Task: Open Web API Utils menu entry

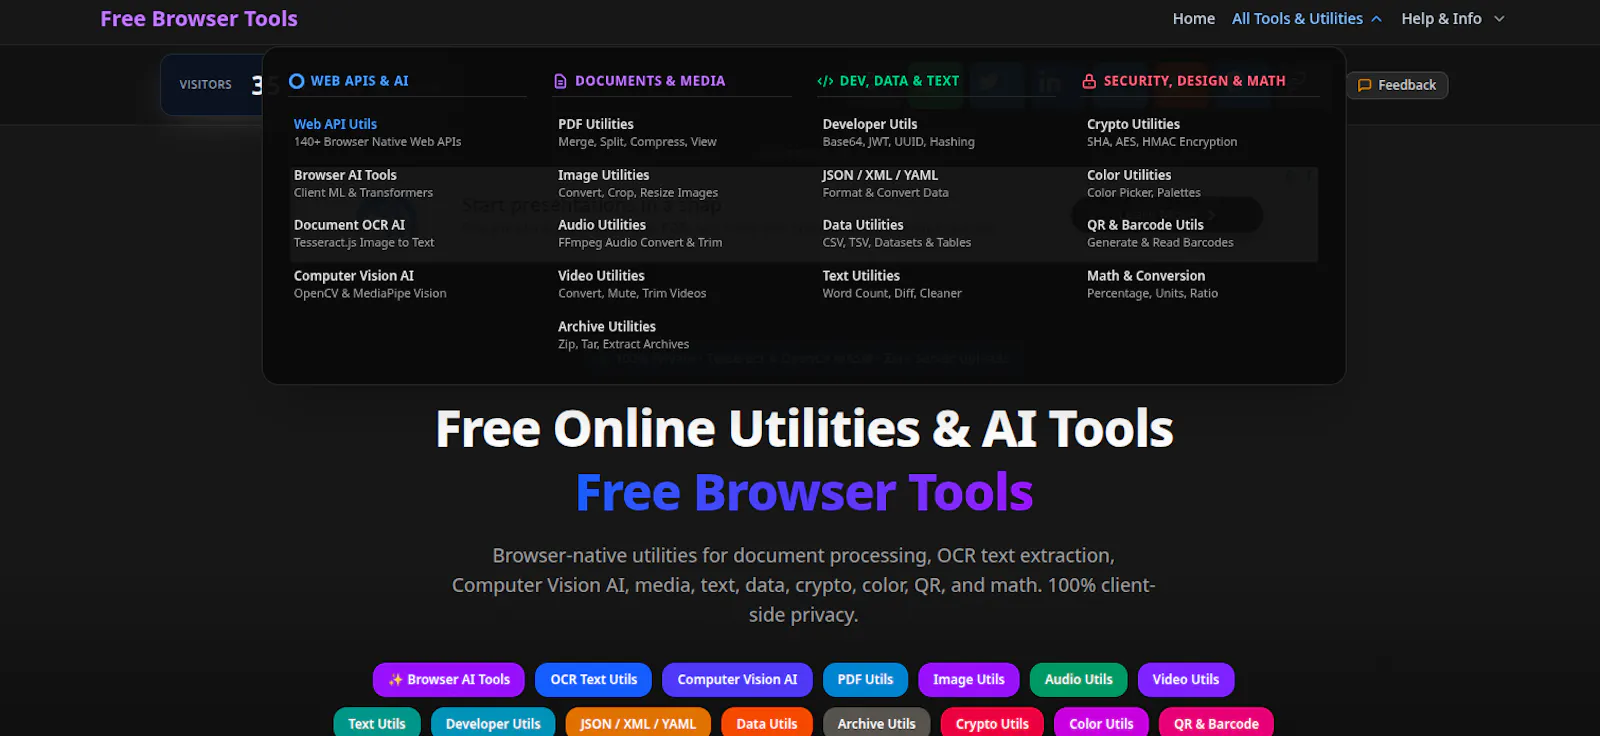Action: pos(377,132)
